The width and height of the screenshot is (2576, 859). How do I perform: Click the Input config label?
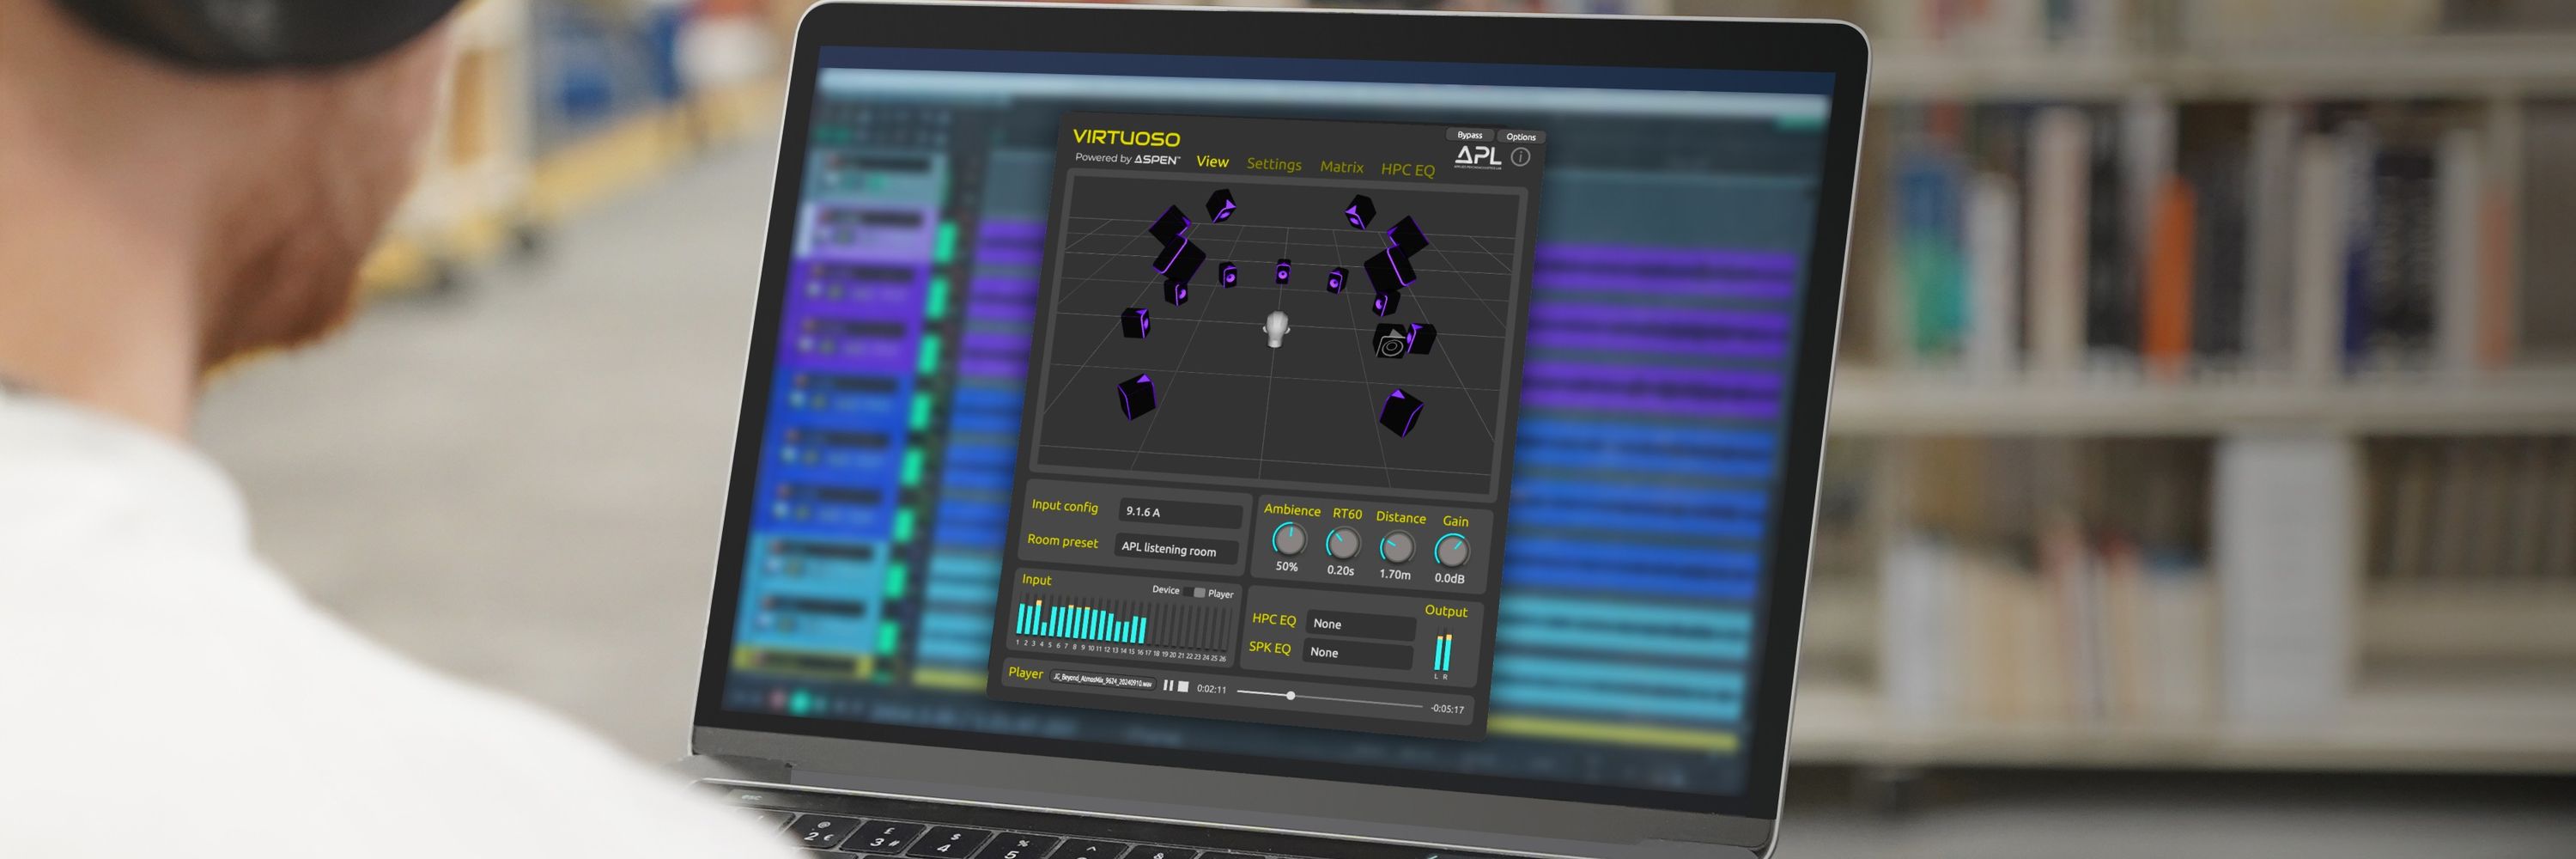coord(1064,506)
